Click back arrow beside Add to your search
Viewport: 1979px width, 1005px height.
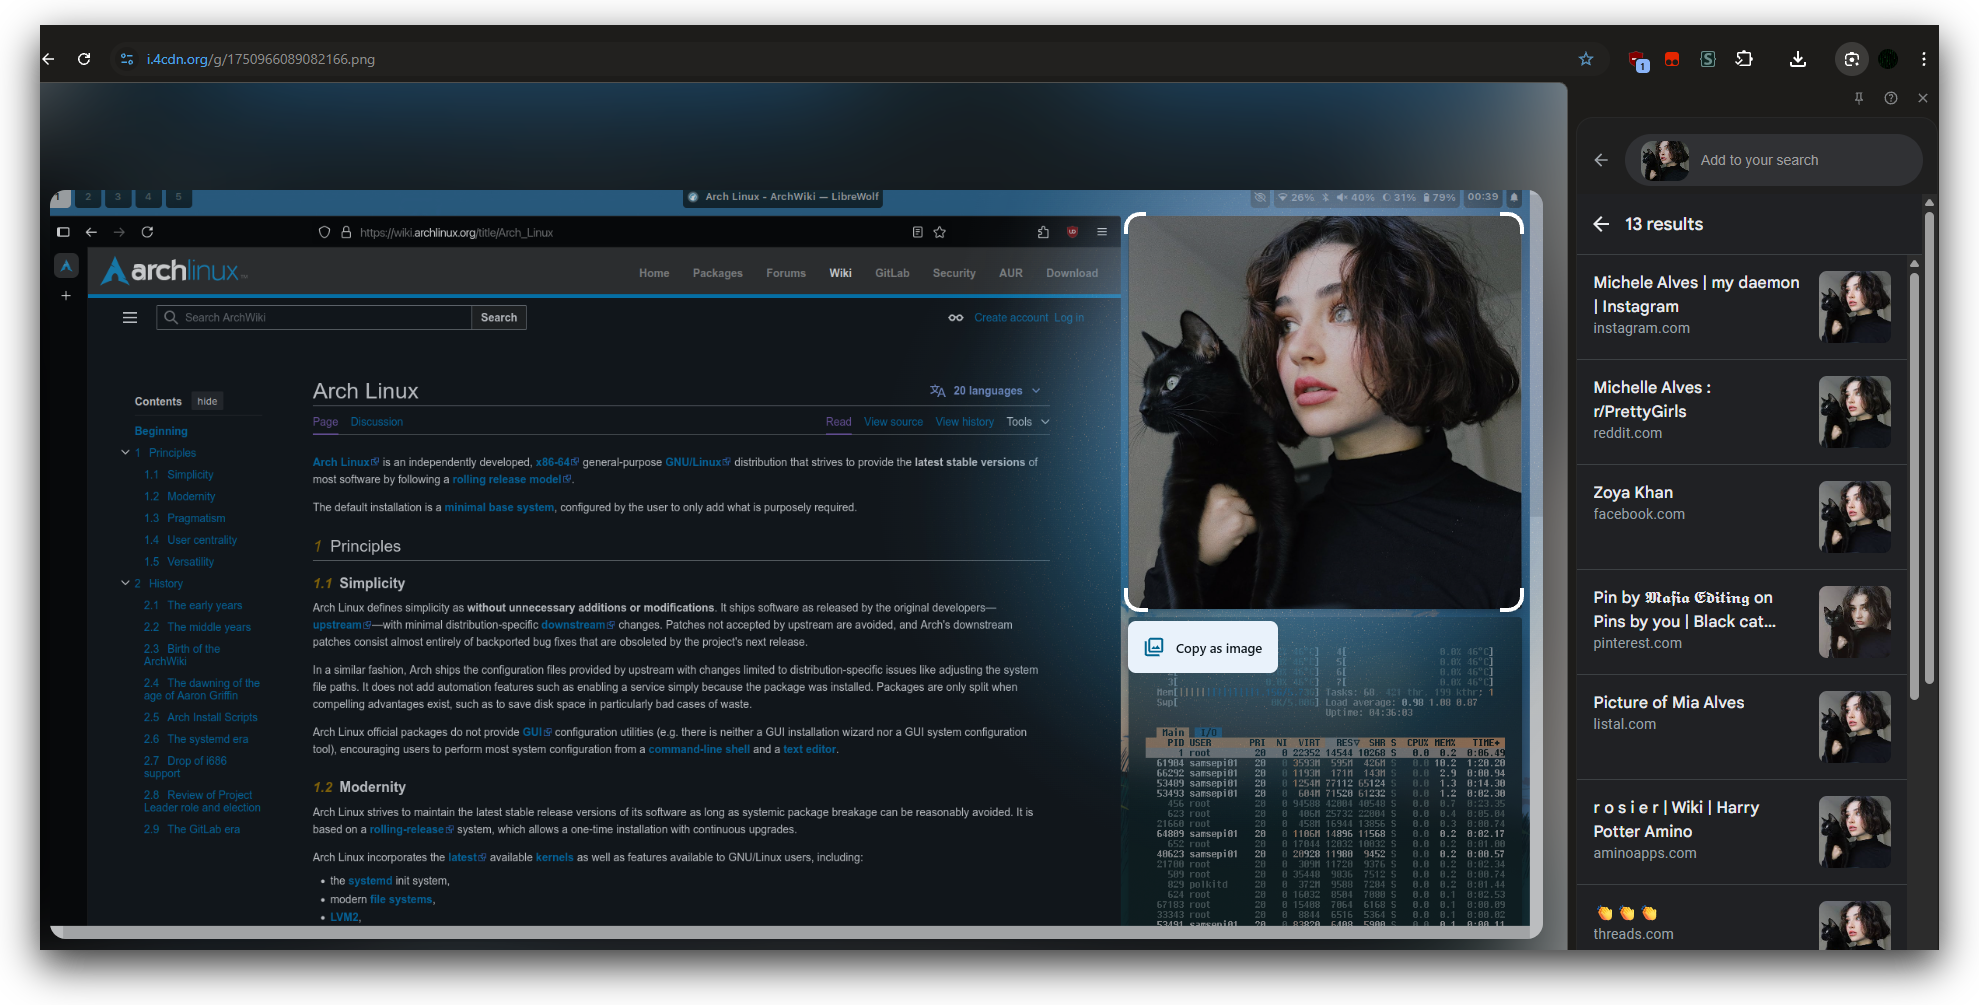[x=1601, y=160]
